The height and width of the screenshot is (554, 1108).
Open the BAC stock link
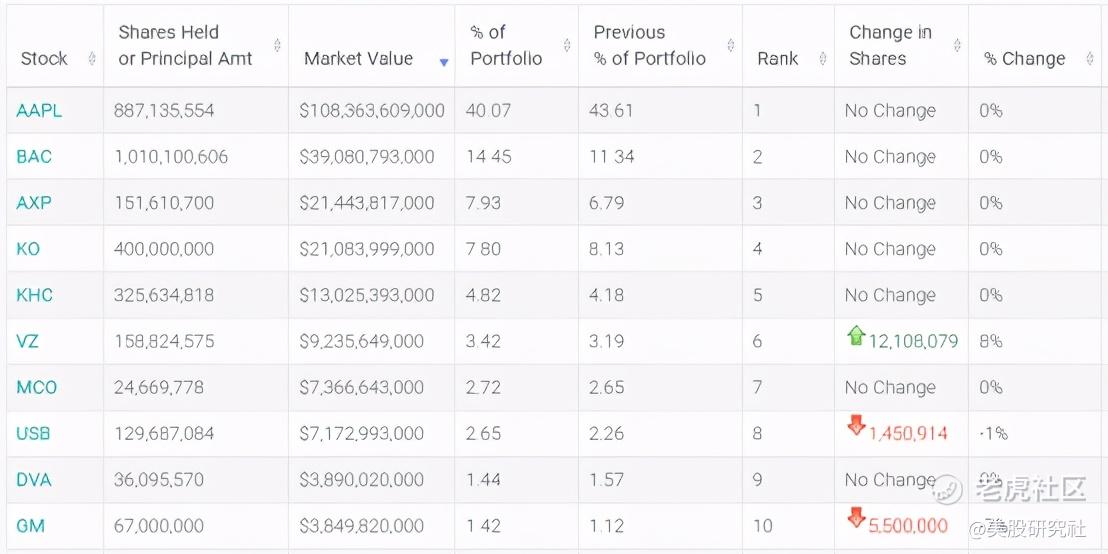click(x=34, y=157)
